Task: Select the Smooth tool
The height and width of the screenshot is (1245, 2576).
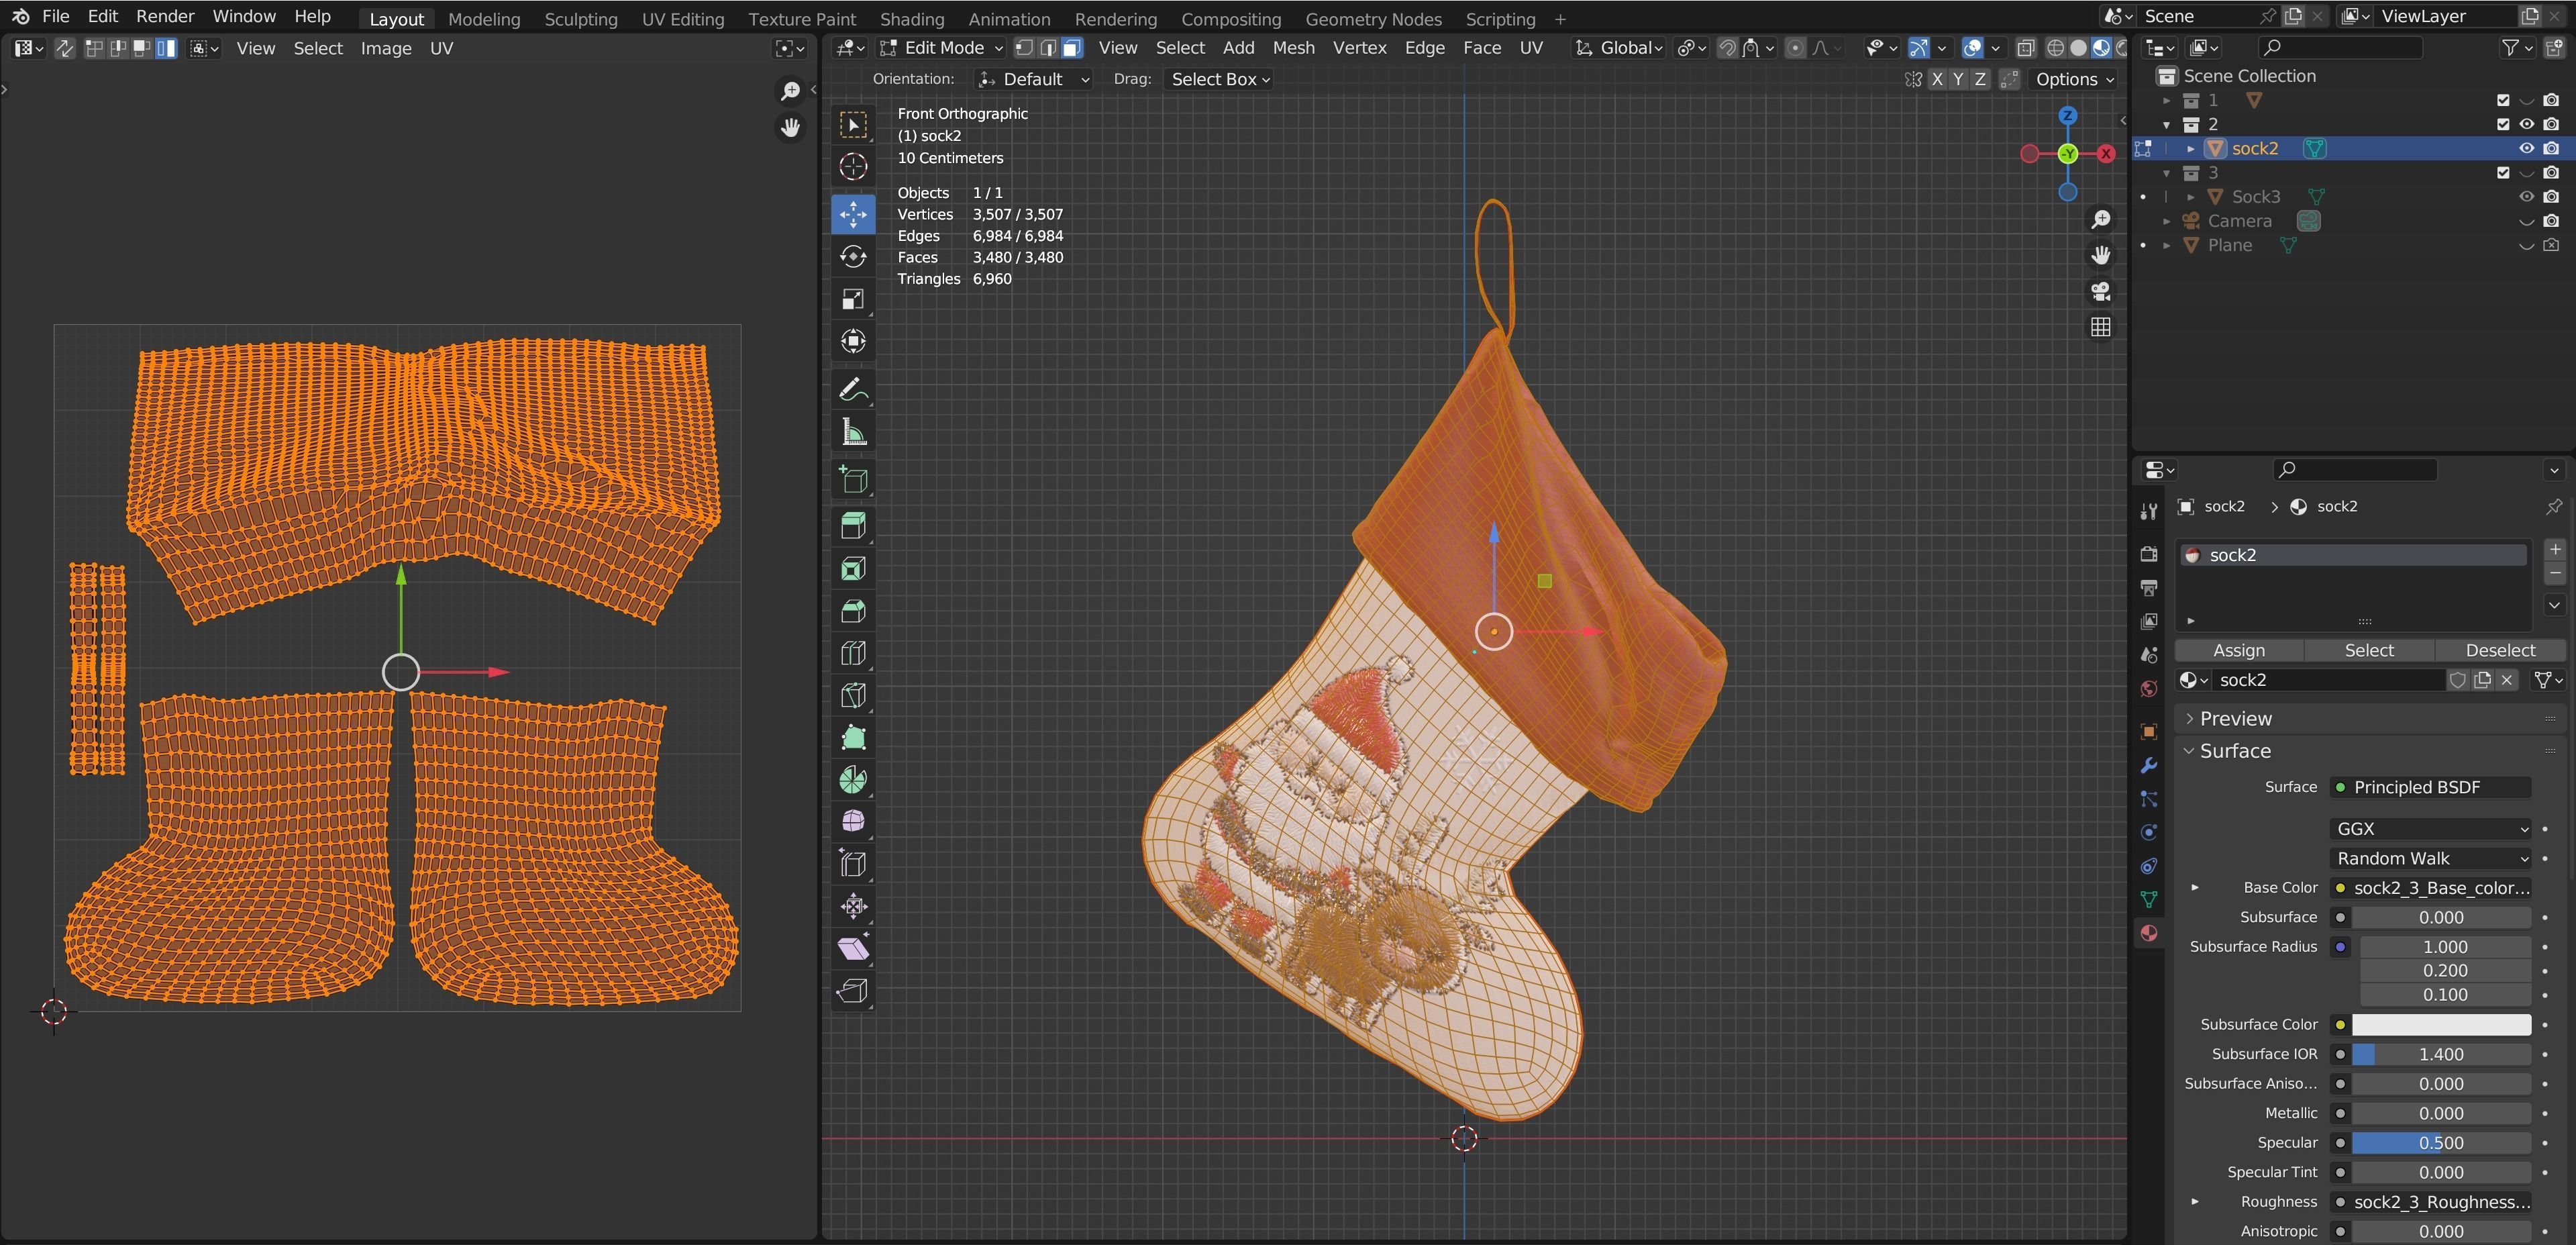Action: (x=853, y=822)
